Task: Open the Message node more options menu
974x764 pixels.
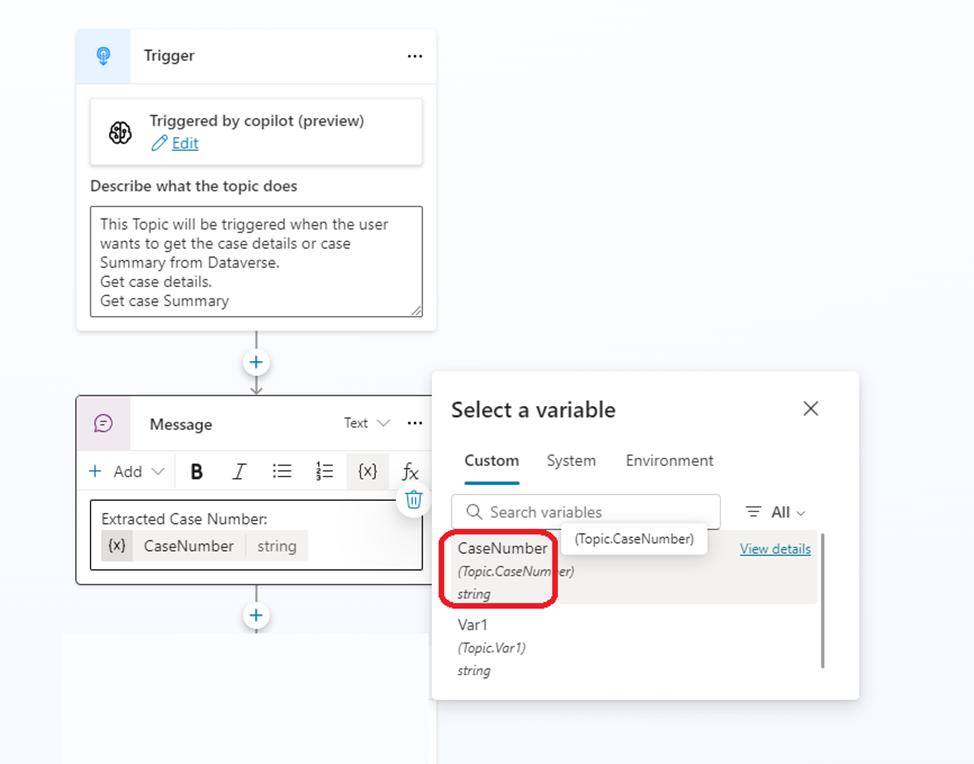Action: coord(415,423)
